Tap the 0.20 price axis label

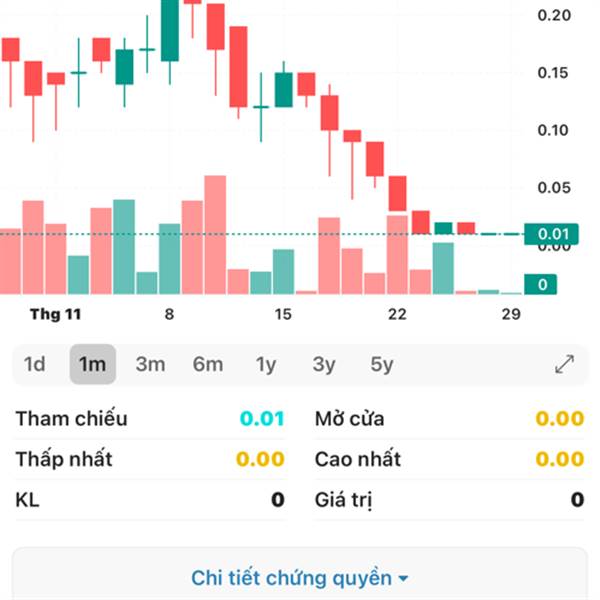click(x=554, y=15)
